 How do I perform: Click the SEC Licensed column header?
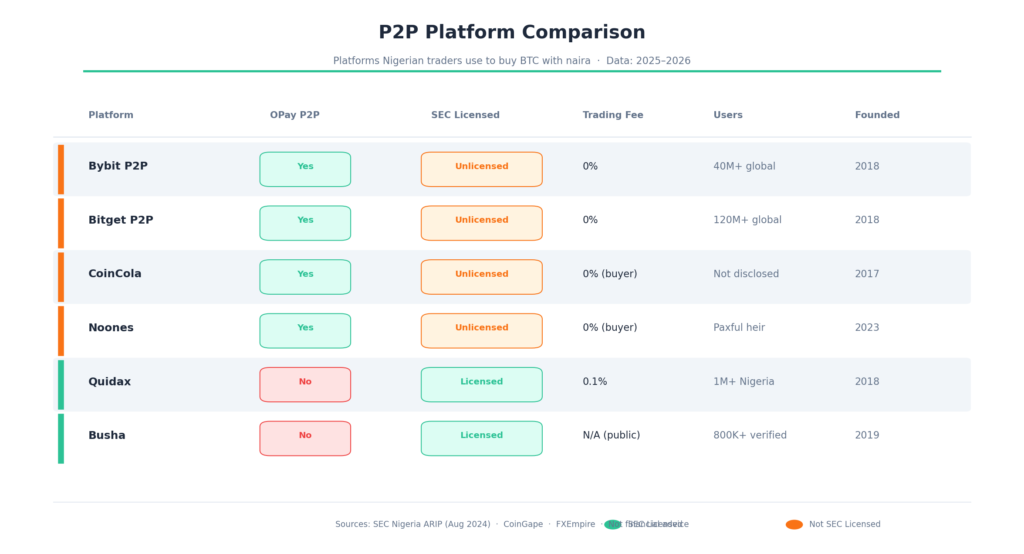[465, 115]
